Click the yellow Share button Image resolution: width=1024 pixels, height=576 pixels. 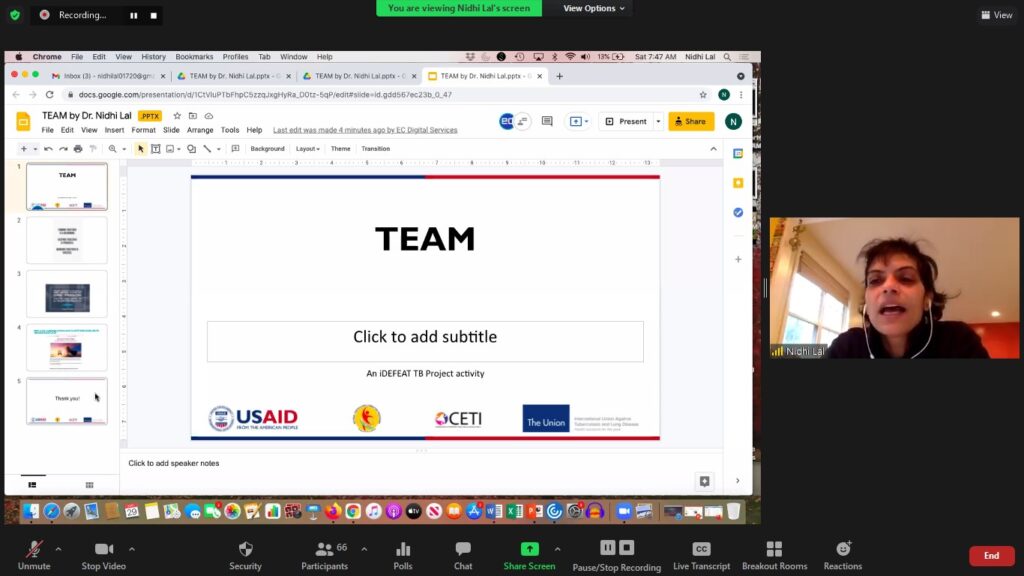click(x=691, y=121)
